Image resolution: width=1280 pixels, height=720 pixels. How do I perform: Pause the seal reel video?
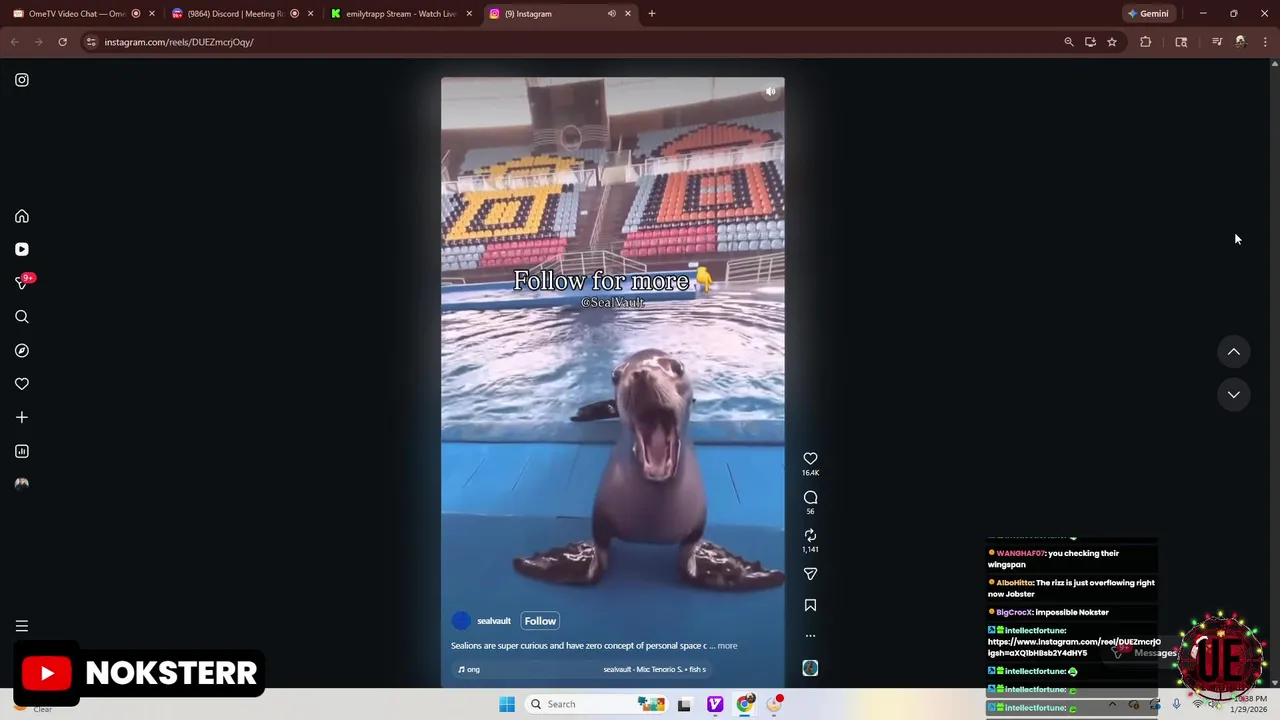(x=612, y=382)
